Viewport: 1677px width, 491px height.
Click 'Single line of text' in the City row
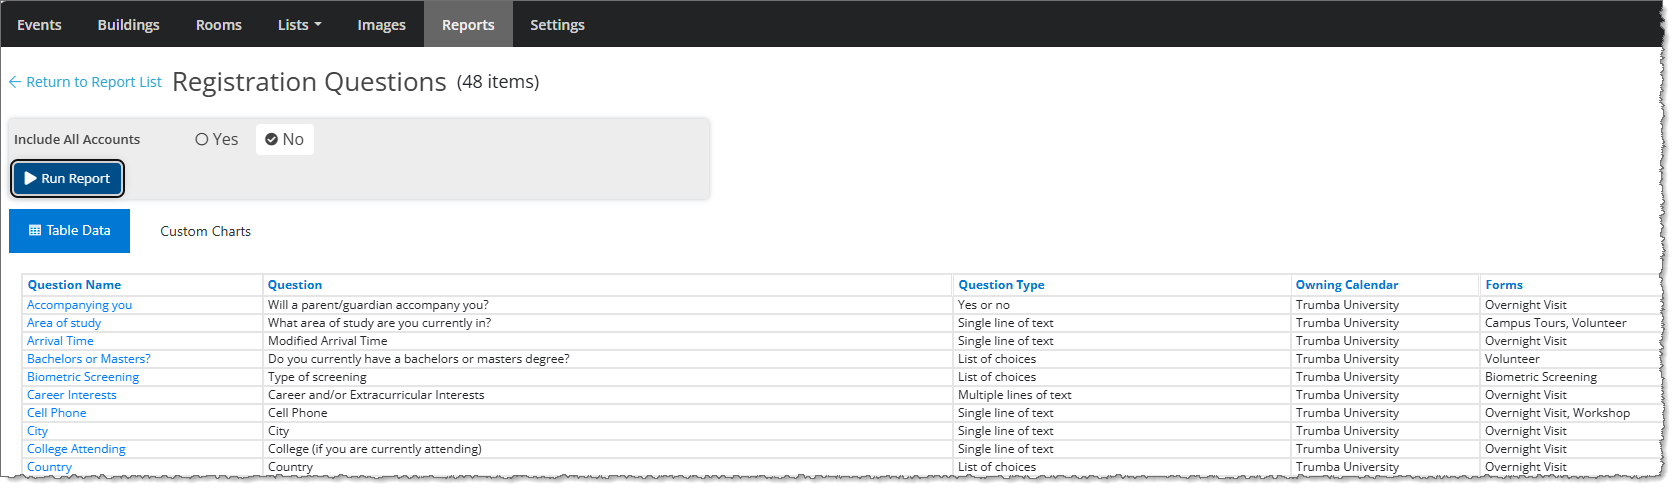coord(1005,431)
